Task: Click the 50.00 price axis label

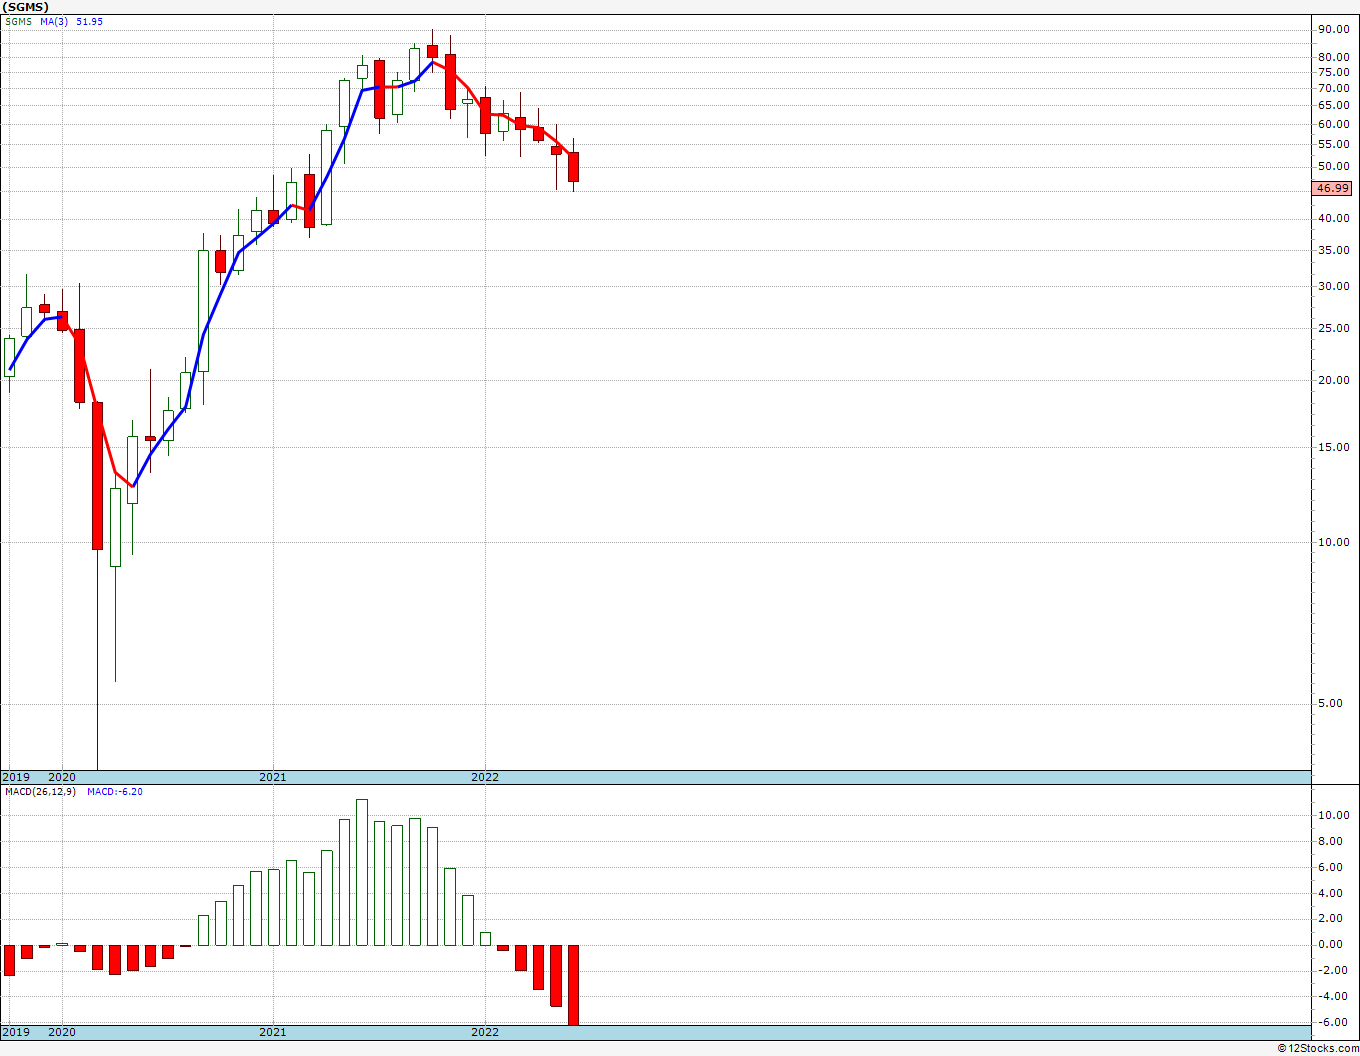Action: pos(1334,167)
